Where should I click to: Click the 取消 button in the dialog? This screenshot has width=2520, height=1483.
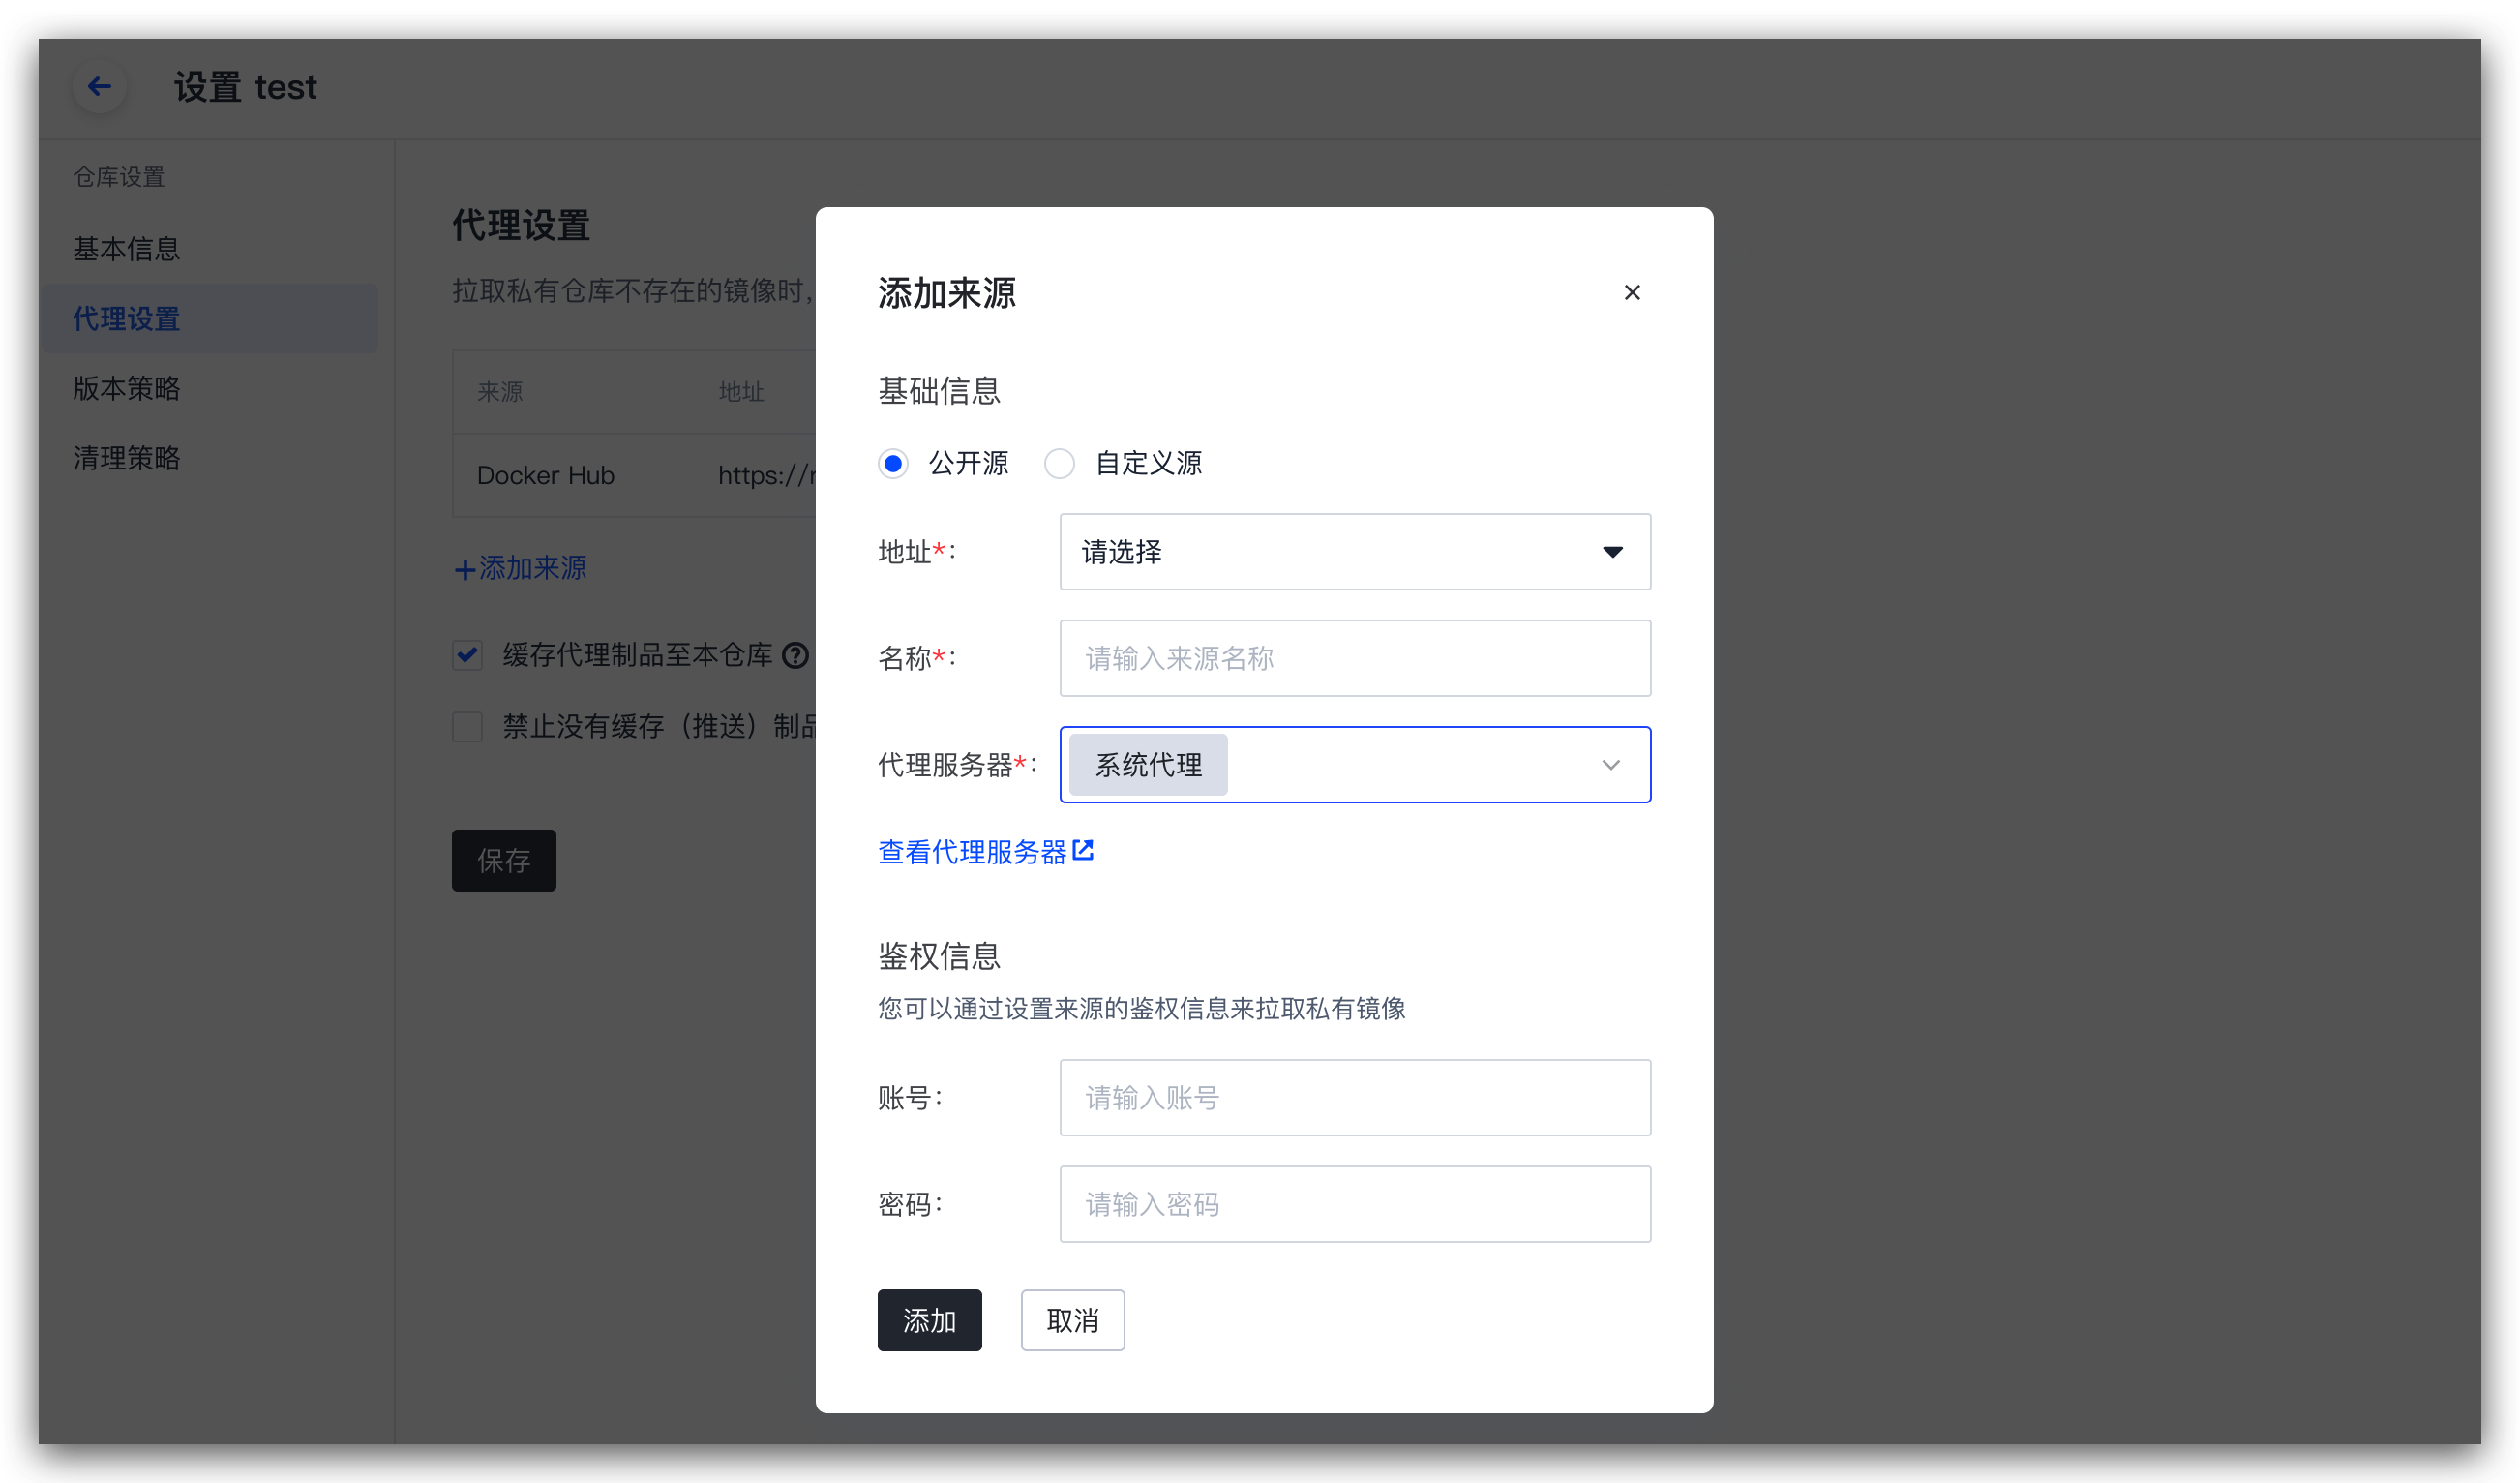click(x=1072, y=1320)
